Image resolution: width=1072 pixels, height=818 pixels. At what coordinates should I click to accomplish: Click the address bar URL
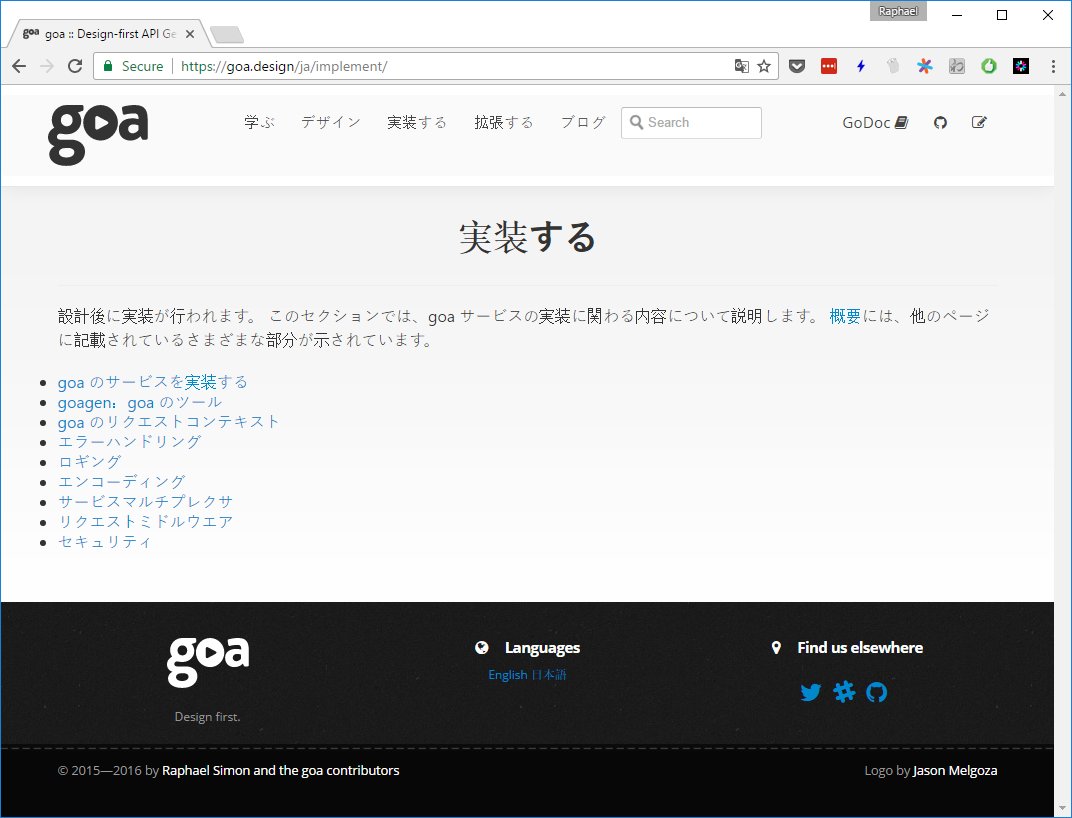tap(284, 66)
